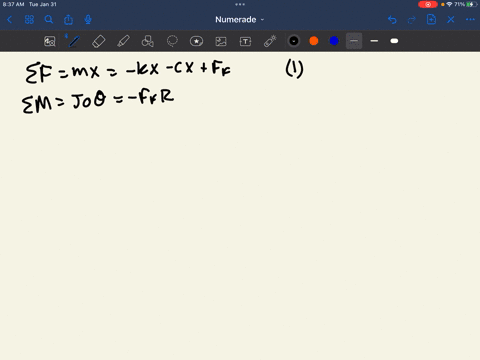Choose the black pen color
This screenshot has height=360, width=480.
(294, 41)
